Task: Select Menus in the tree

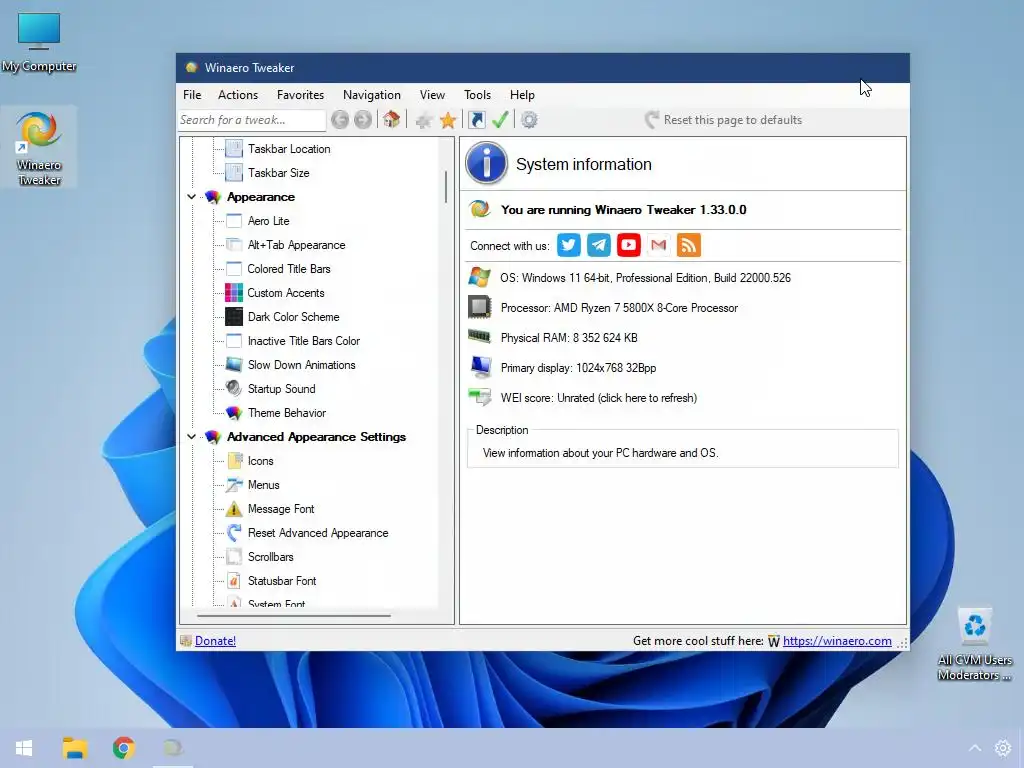Action: click(x=263, y=485)
